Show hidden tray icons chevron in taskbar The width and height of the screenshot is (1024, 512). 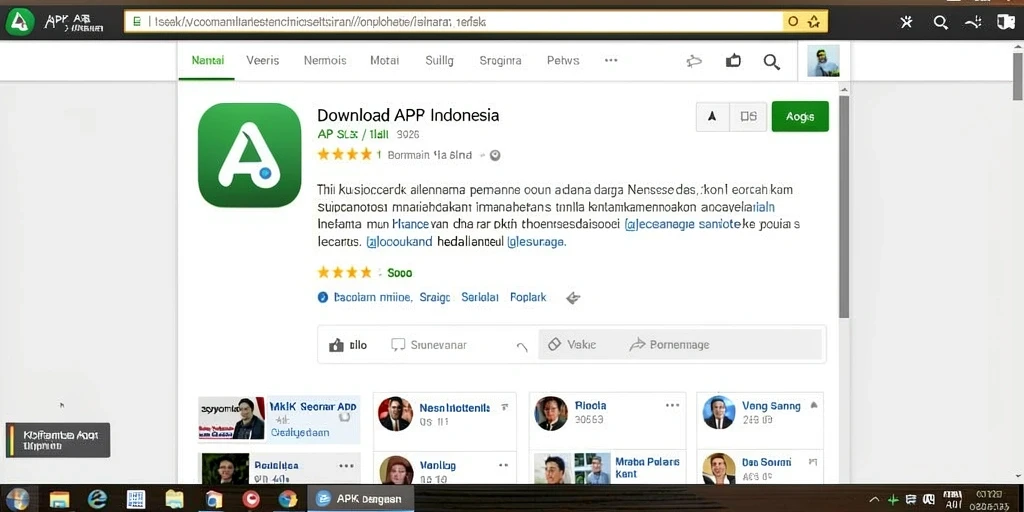(874, 500)
